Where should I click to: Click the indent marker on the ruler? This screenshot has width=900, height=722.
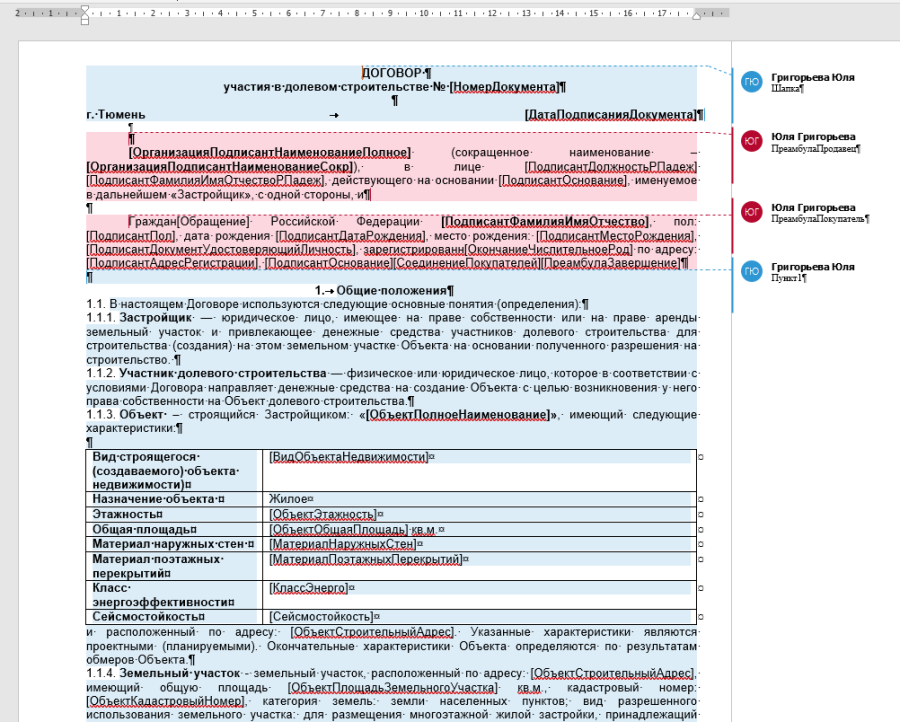(84, 14)
